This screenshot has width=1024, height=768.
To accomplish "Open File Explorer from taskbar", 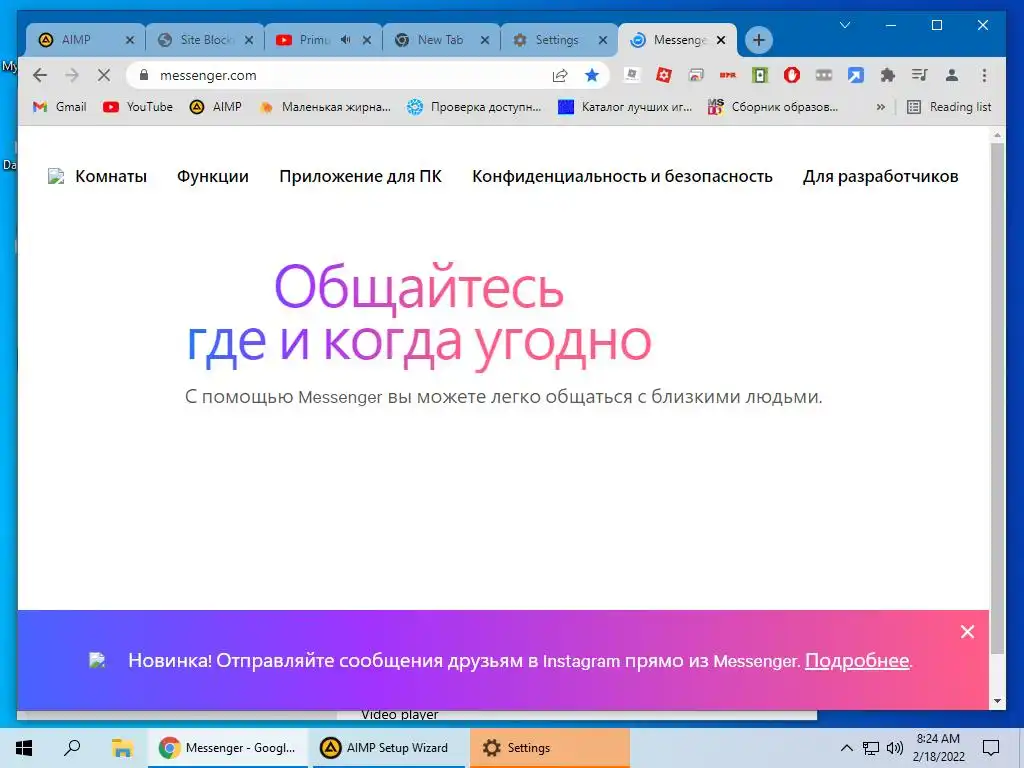I will click(122, 748).
